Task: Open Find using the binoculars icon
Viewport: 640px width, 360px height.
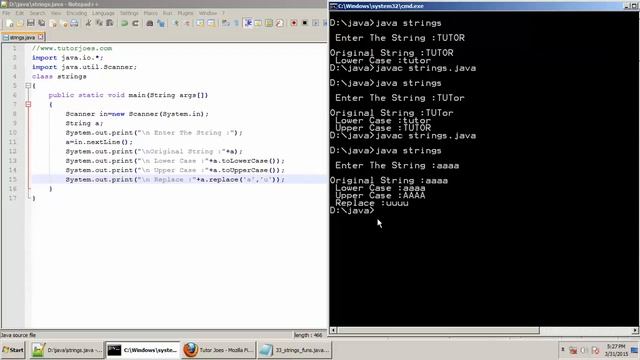Action: point(149,23)
